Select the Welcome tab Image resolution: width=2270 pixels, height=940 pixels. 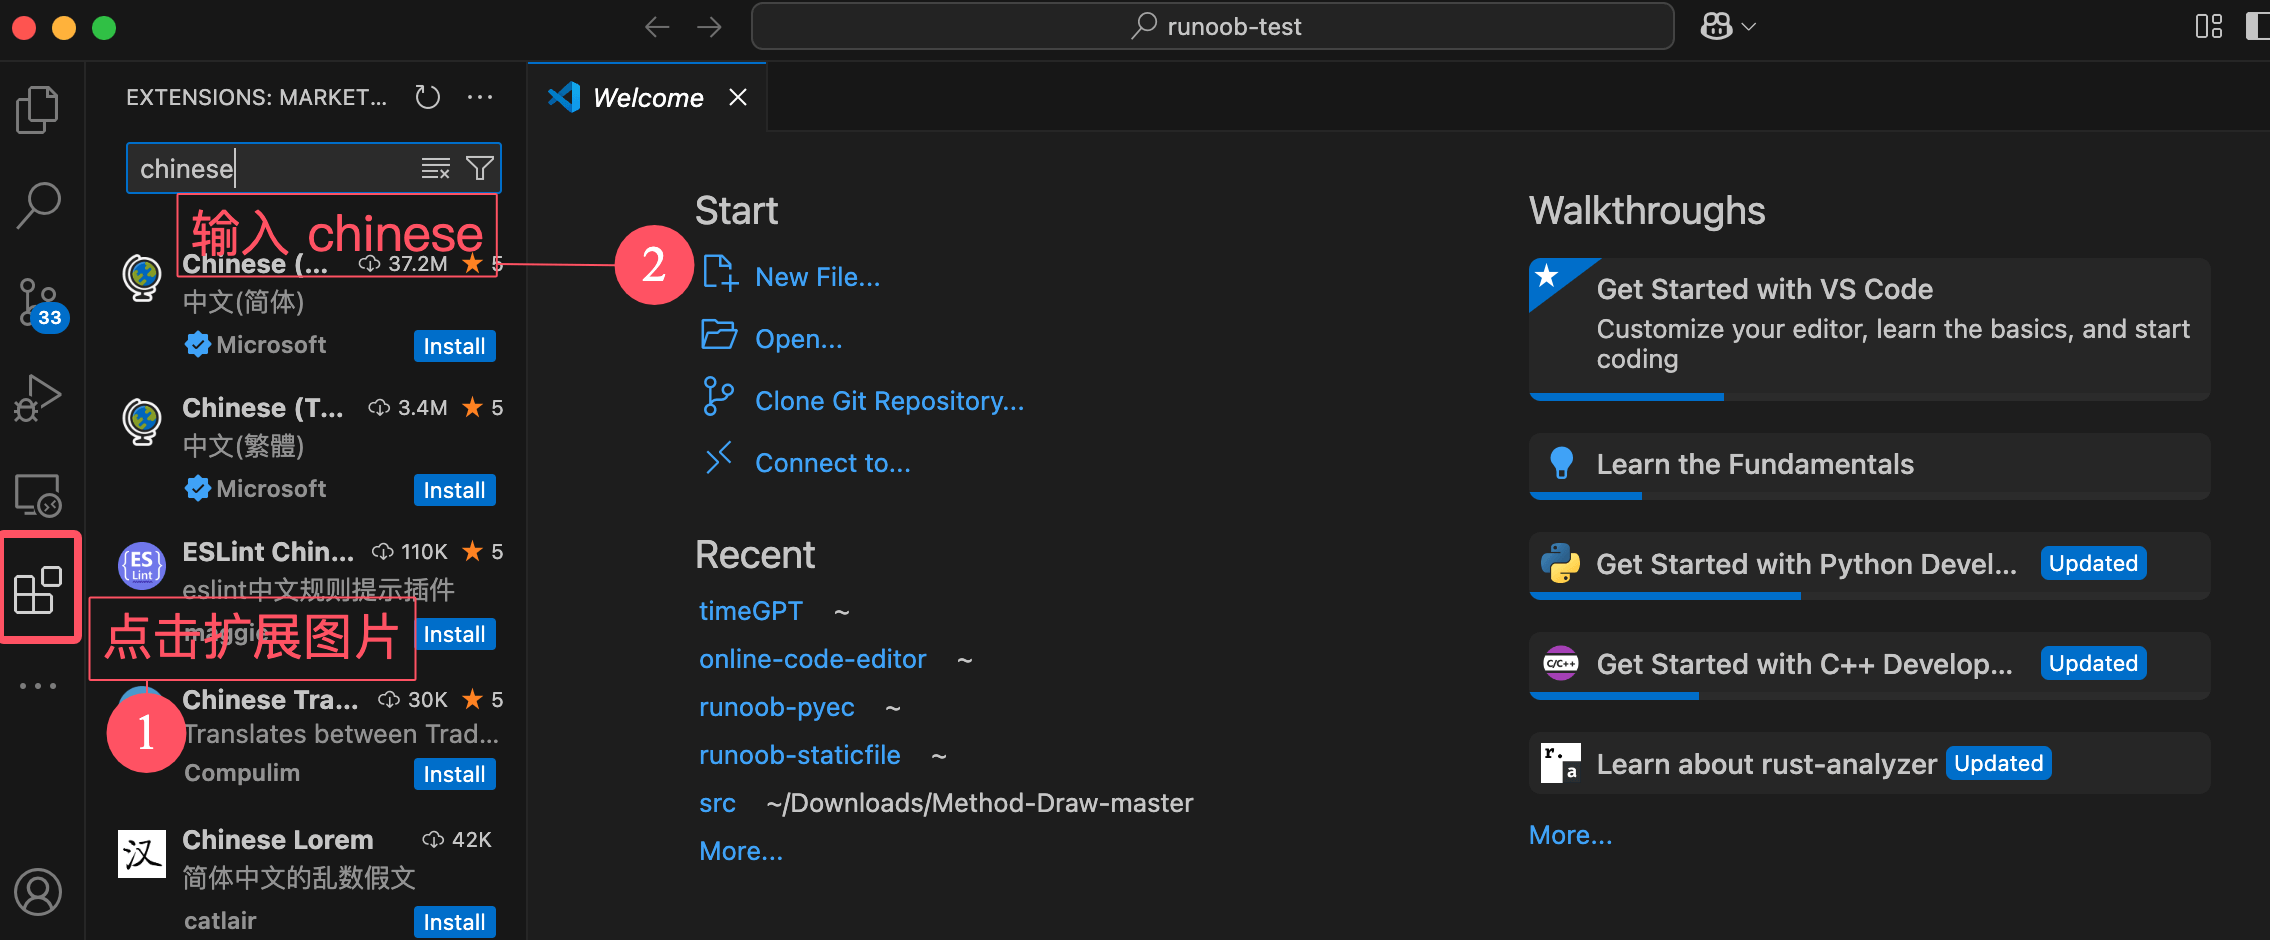tap(647, 98)
